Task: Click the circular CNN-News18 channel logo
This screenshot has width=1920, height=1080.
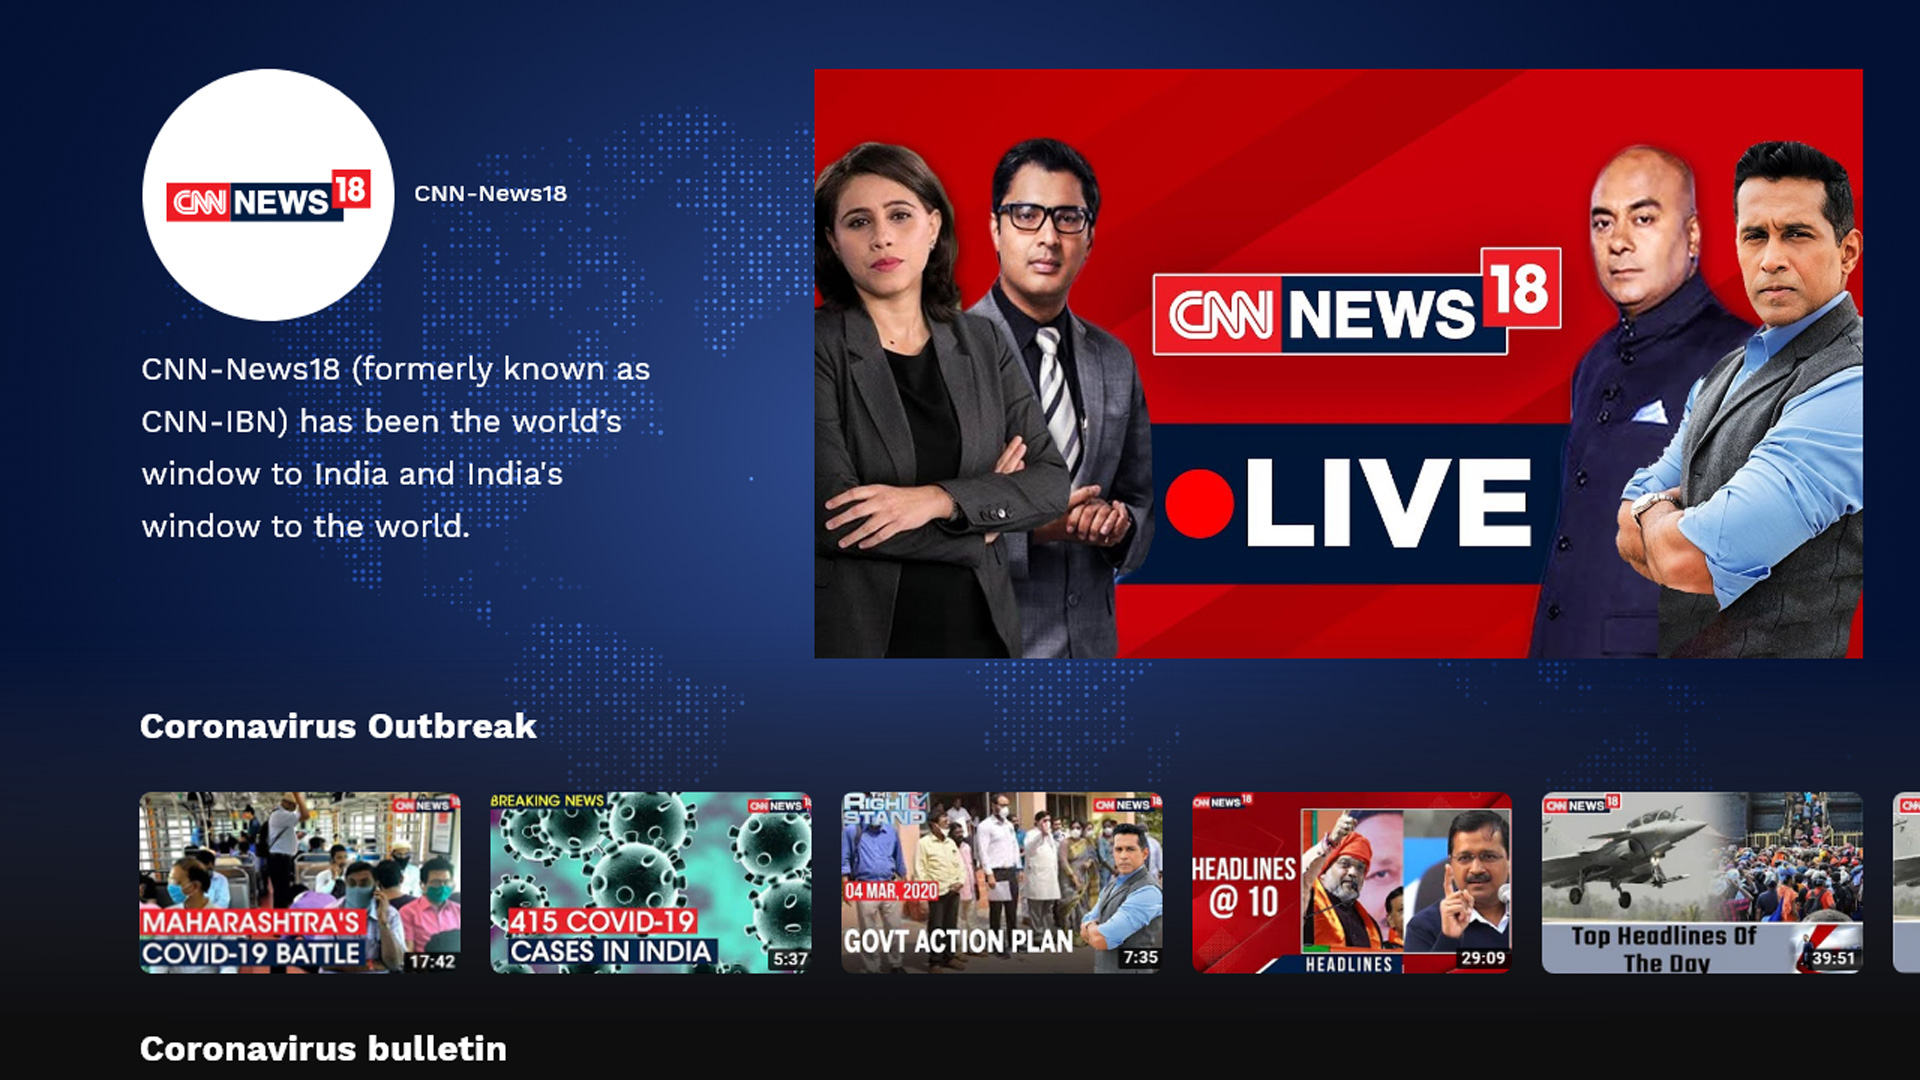Action: [x=268, y=195]
